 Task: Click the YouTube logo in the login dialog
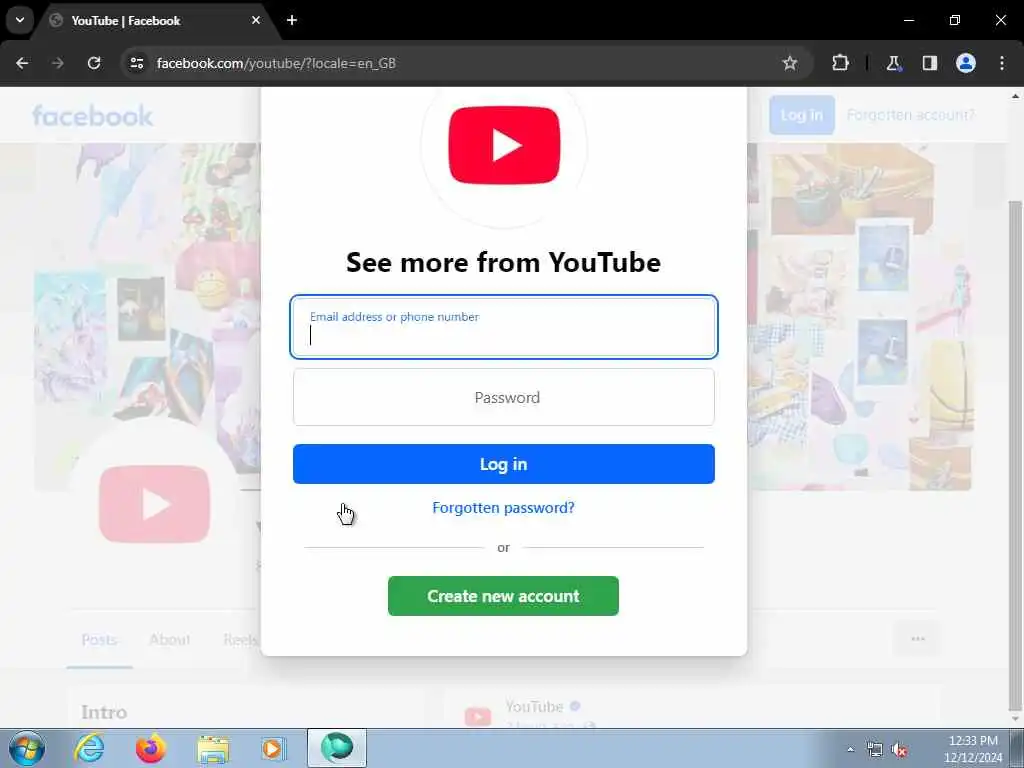504,145
